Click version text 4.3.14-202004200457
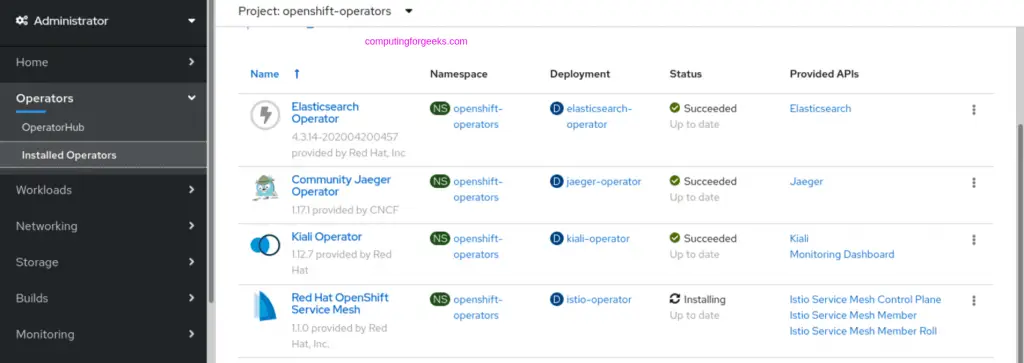Screen dimensions: 1024x363 [345, 137]
